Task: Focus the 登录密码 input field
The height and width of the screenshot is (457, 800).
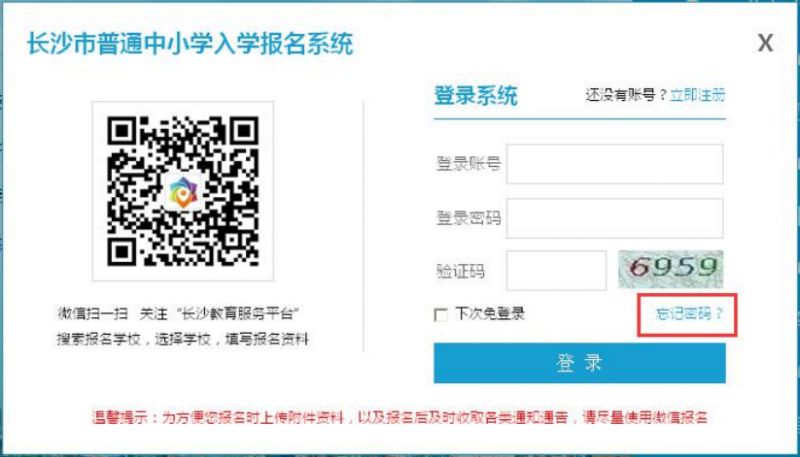Action: 614,218
